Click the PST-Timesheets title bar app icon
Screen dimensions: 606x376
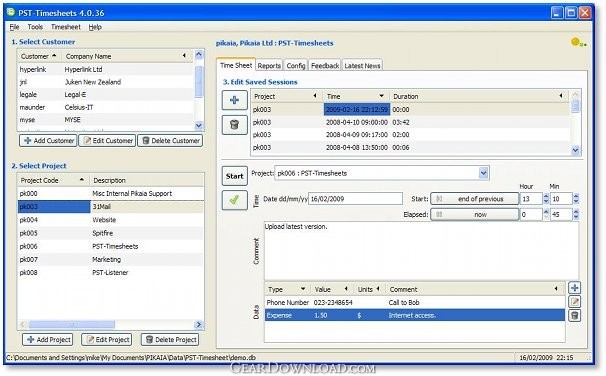point(11,12)
